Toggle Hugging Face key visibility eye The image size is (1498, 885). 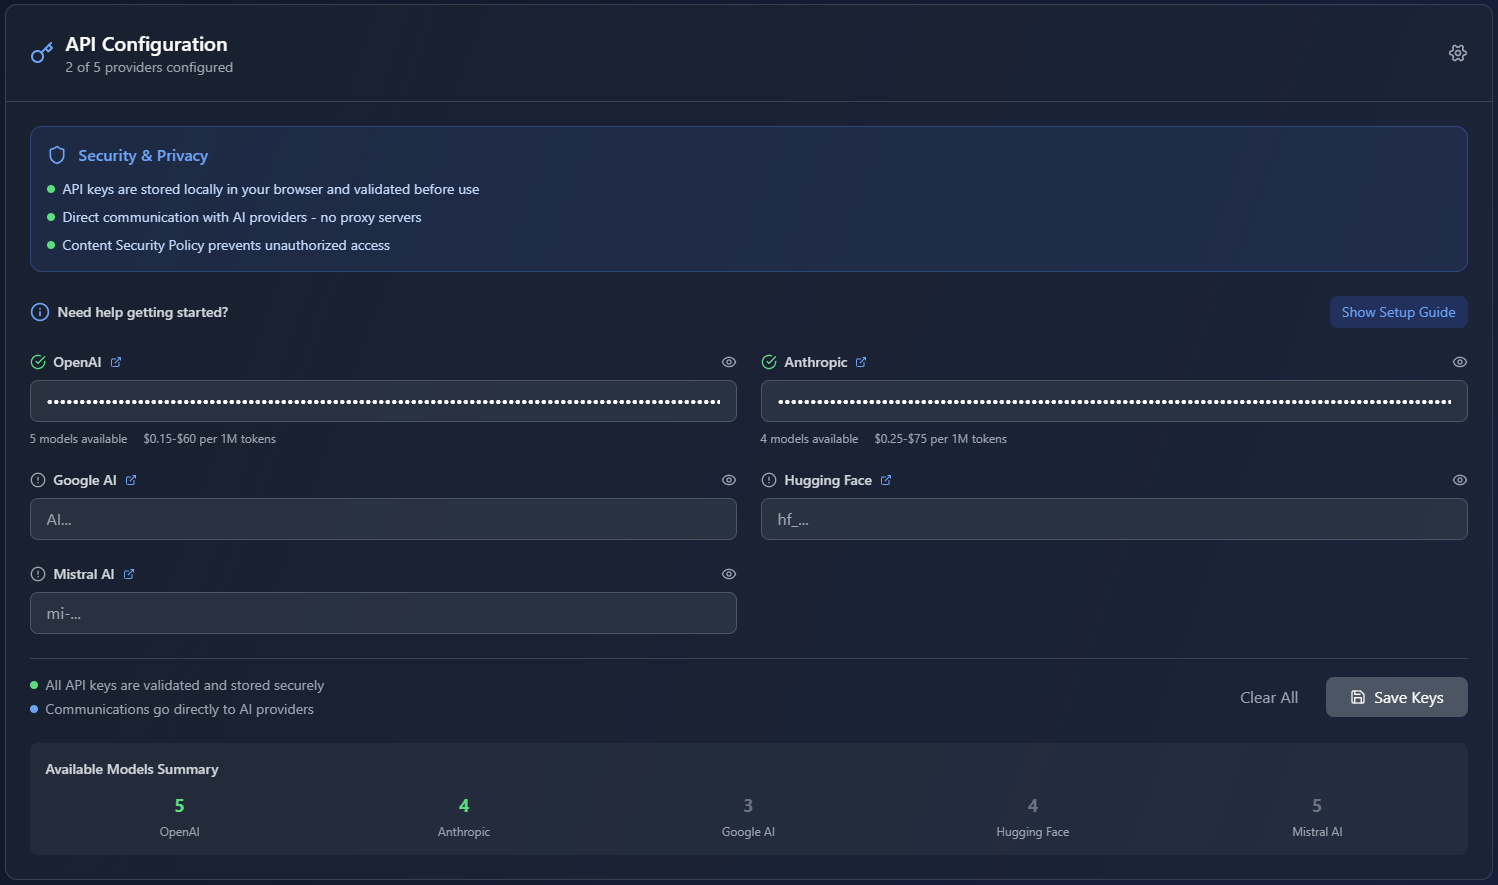click(1460, 480)
